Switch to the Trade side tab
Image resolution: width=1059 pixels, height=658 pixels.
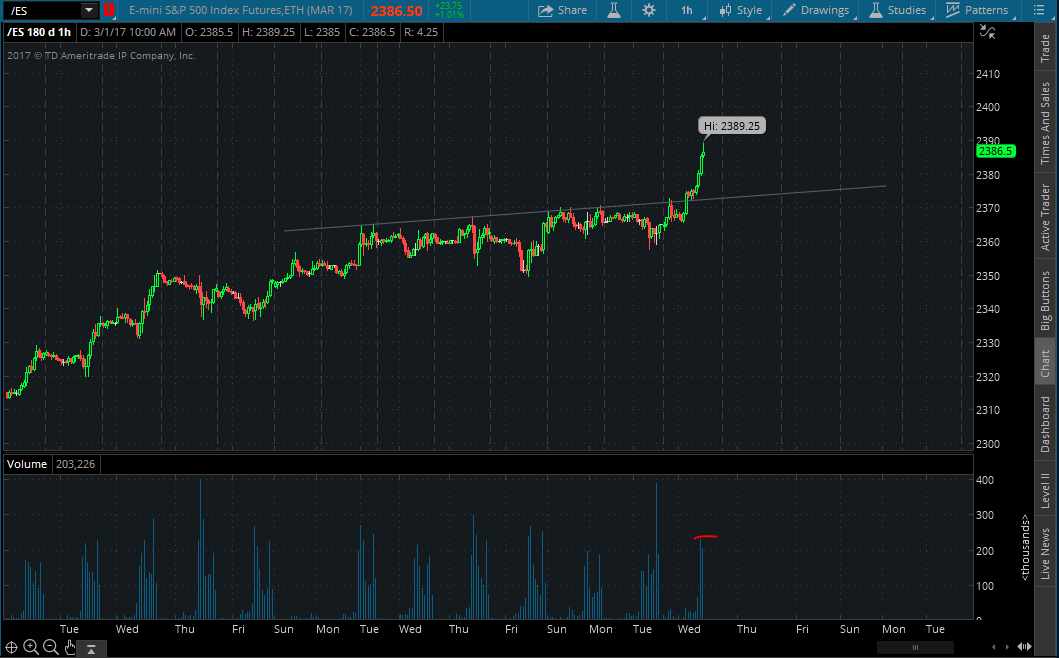[x=1045, y=47]
